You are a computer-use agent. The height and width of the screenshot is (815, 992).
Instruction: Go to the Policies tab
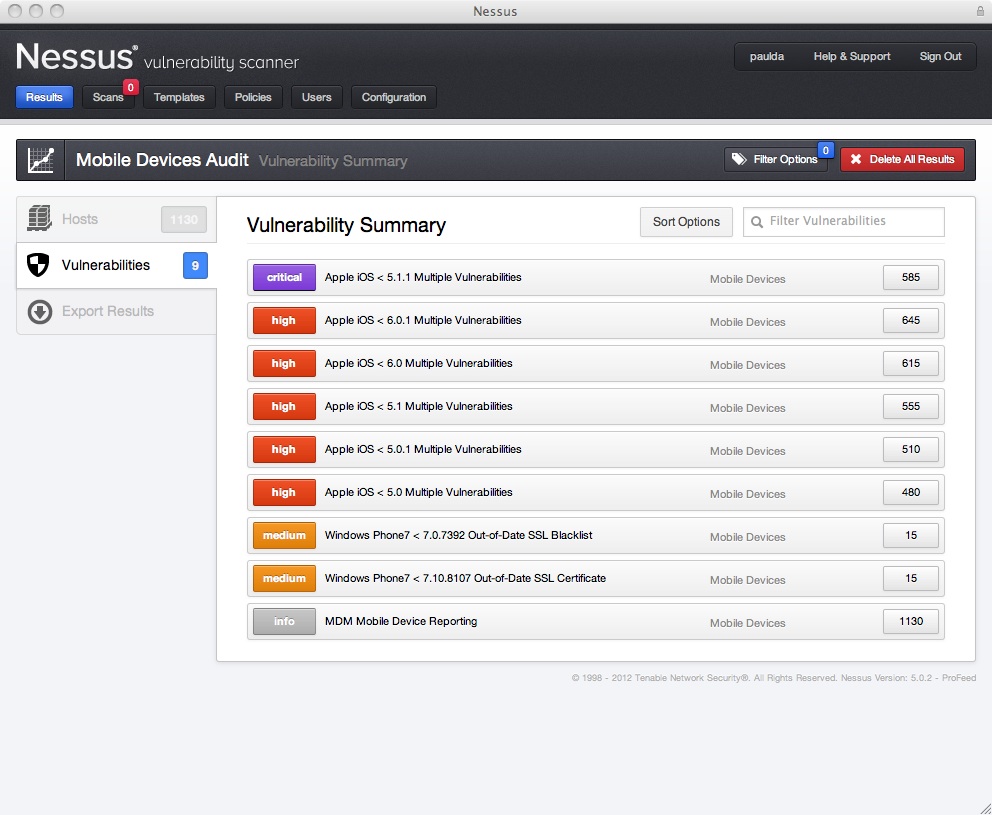coord(253,97)
